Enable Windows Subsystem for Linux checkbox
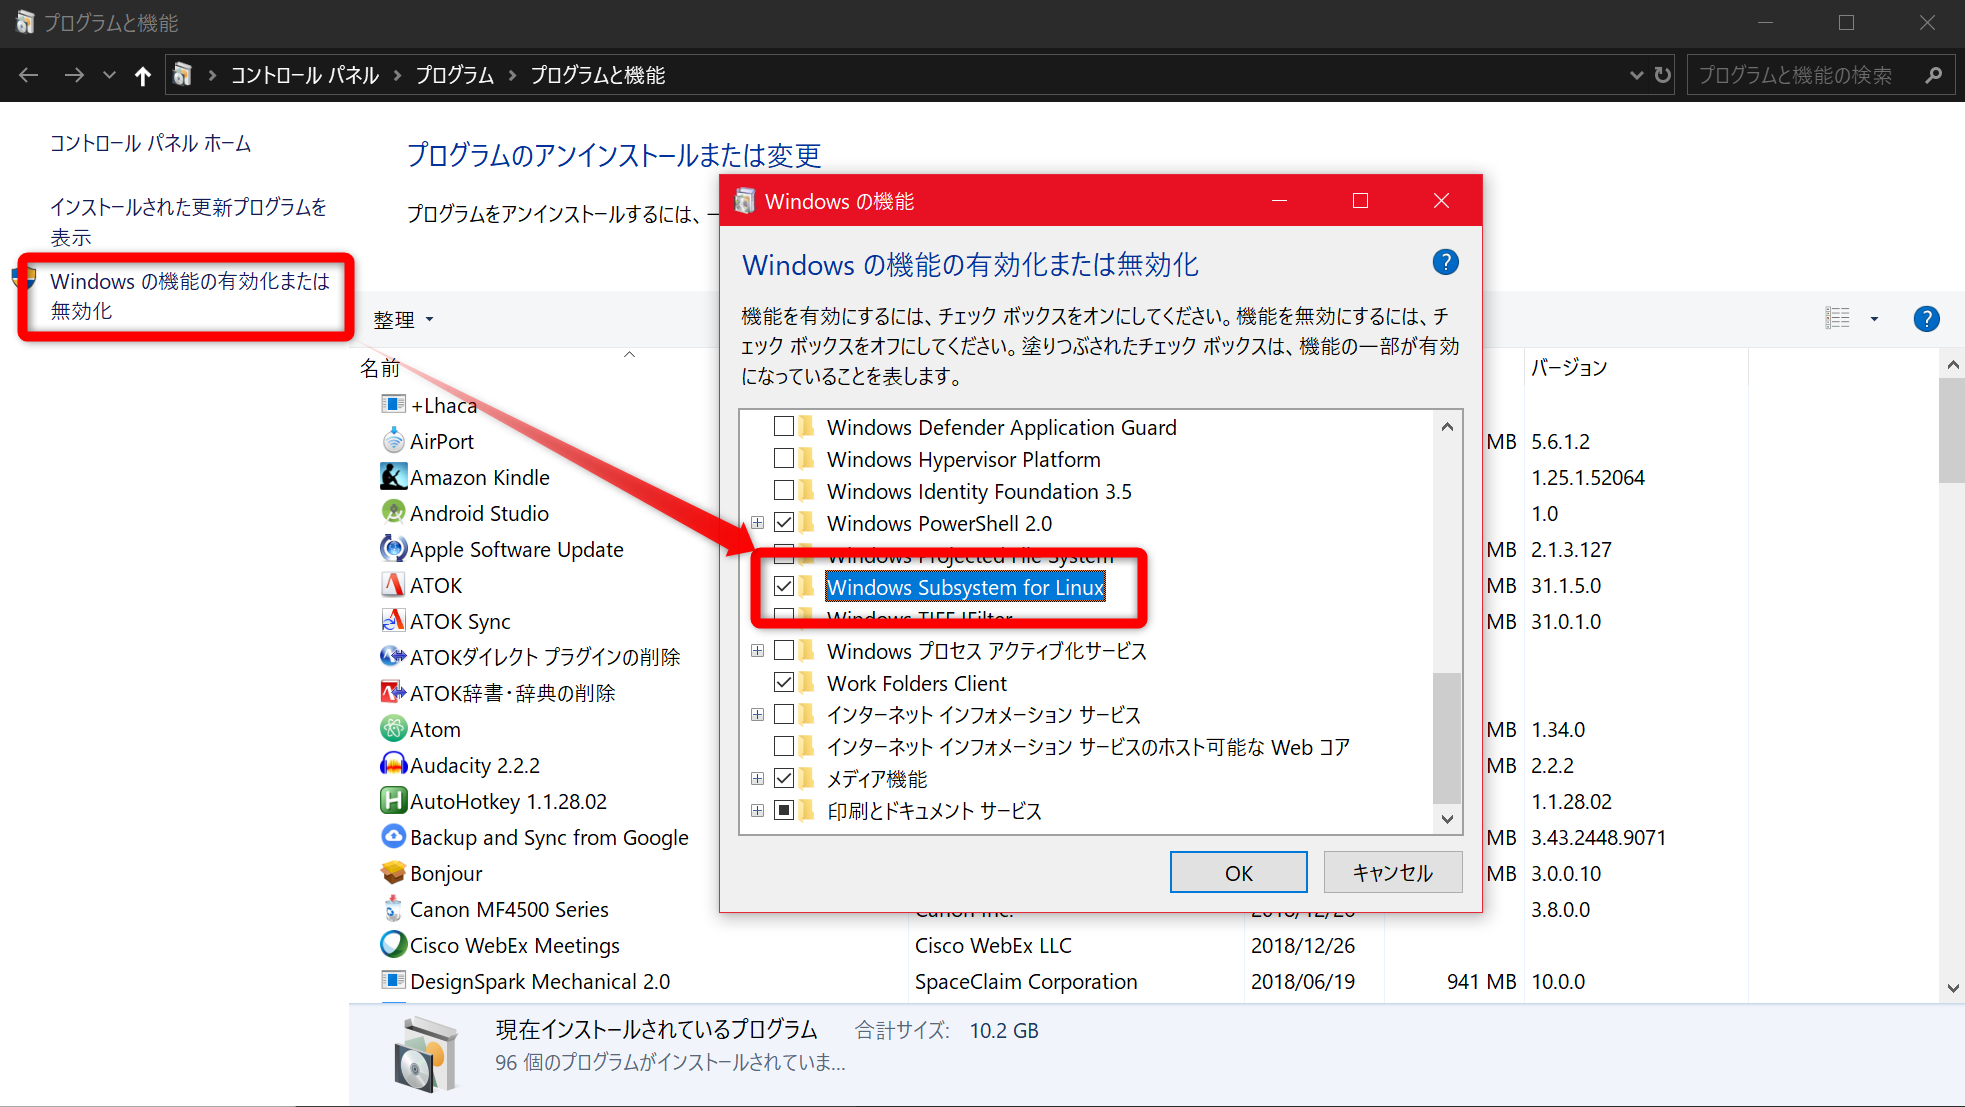This screenshot has height=1107, width=1965. click(x=783, y=586)
